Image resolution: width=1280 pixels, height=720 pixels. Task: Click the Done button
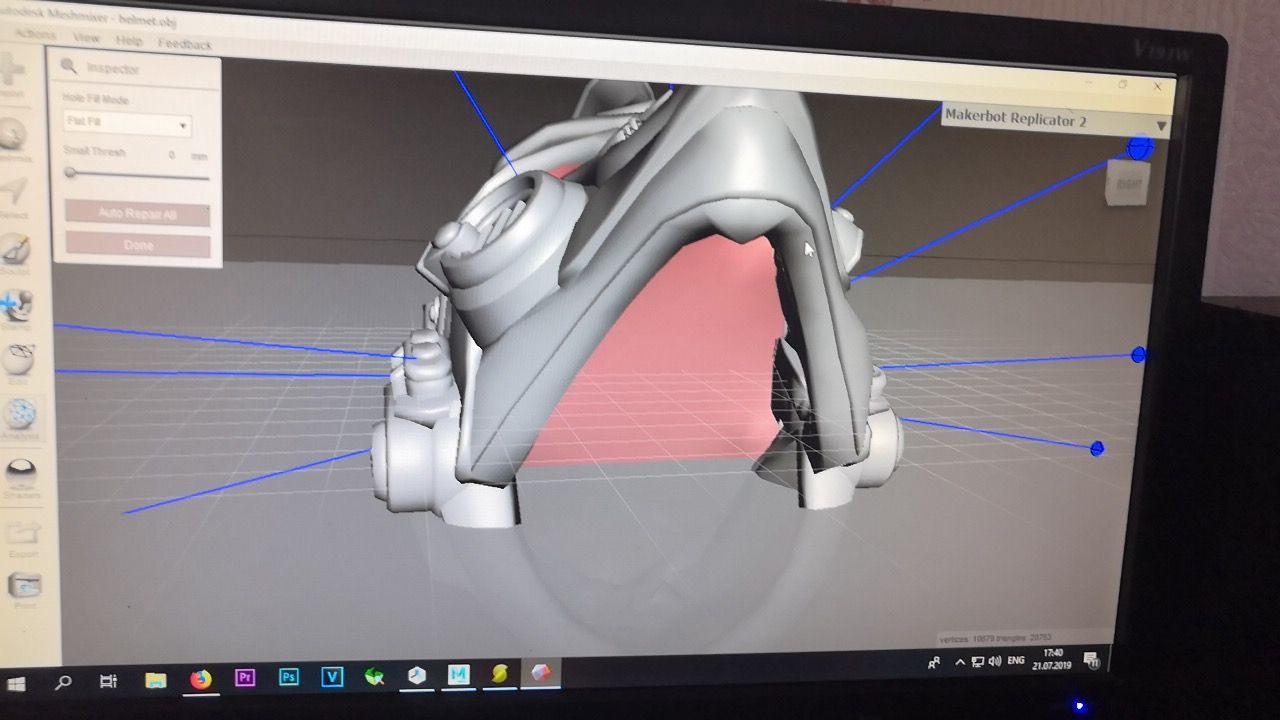coord(138,245)
